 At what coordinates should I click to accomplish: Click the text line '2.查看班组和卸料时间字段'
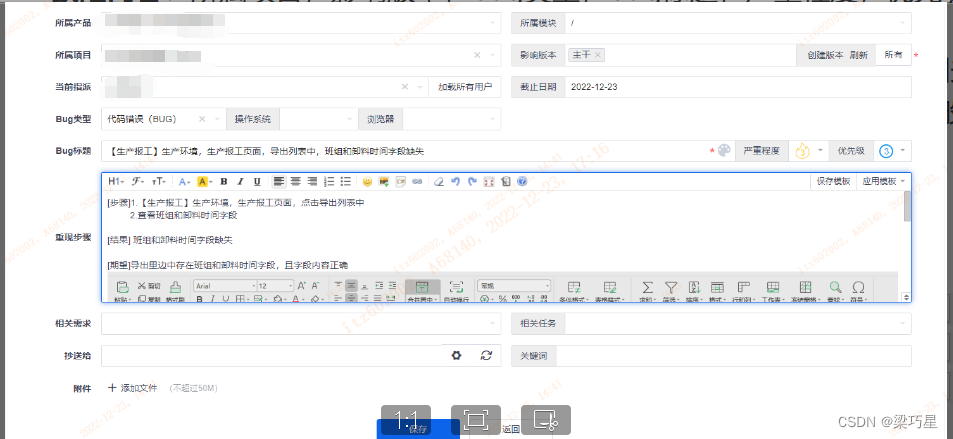[x=183, y=215]
